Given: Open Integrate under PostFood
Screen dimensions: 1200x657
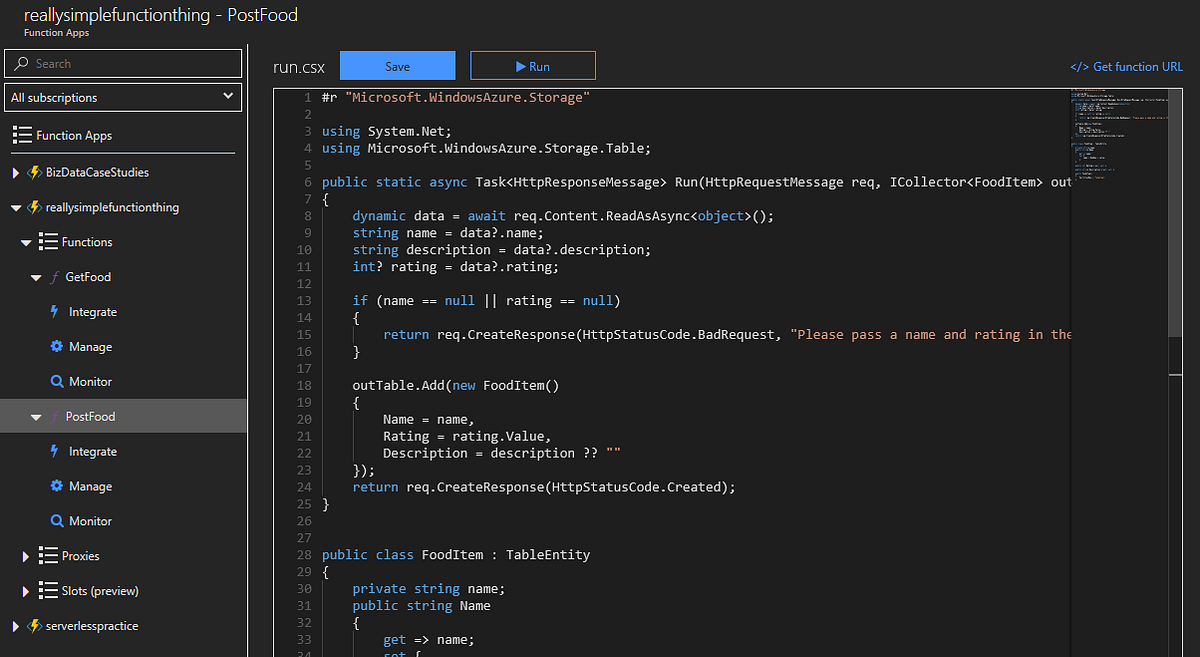Looking at the screenshot, I should pyautogui.click(x=92, y=452).
